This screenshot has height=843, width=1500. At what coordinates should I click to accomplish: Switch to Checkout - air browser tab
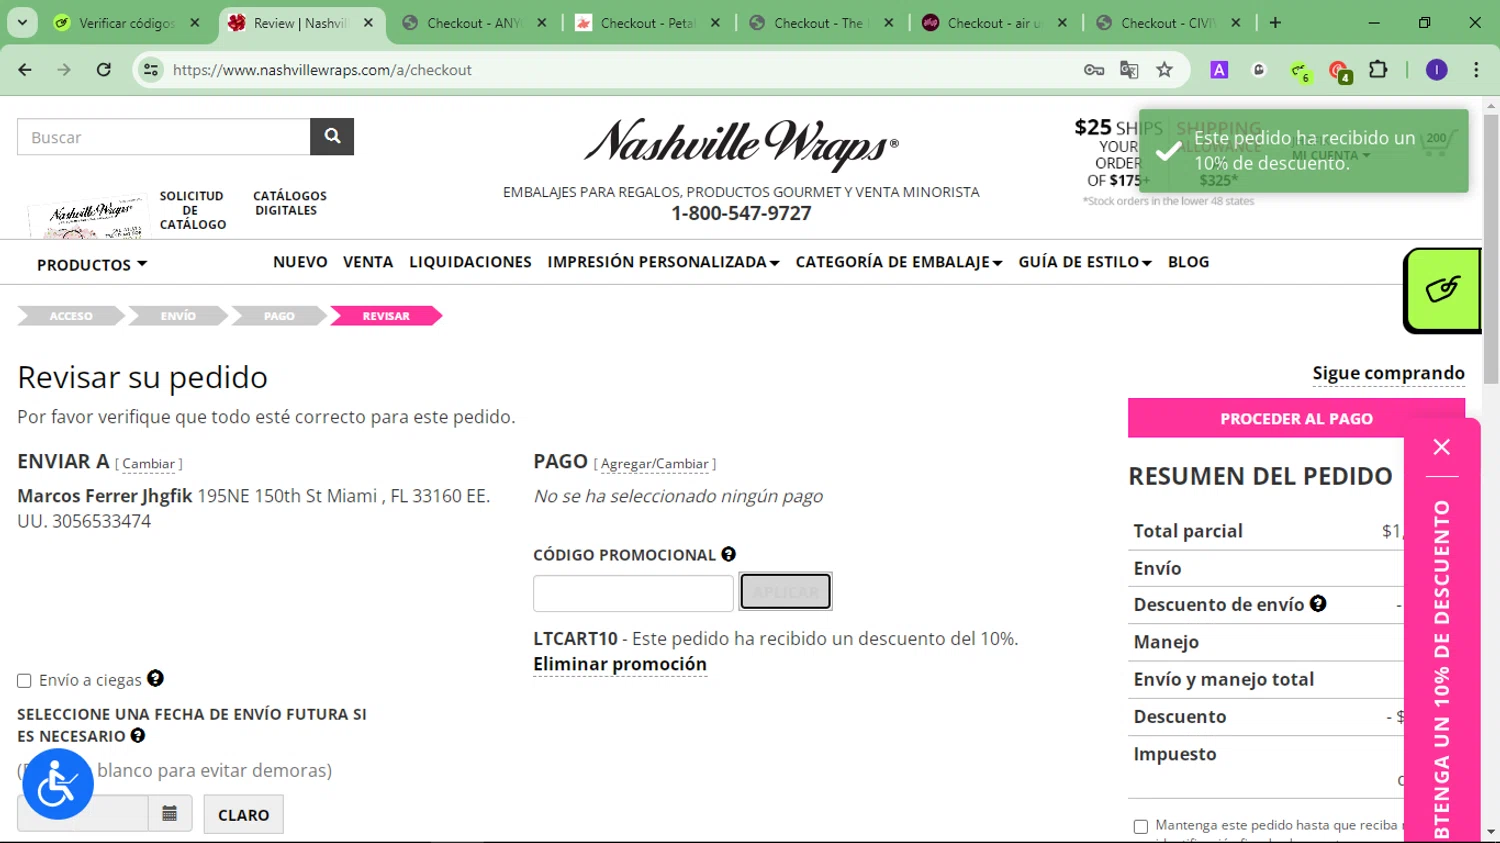tap(994, 23)
